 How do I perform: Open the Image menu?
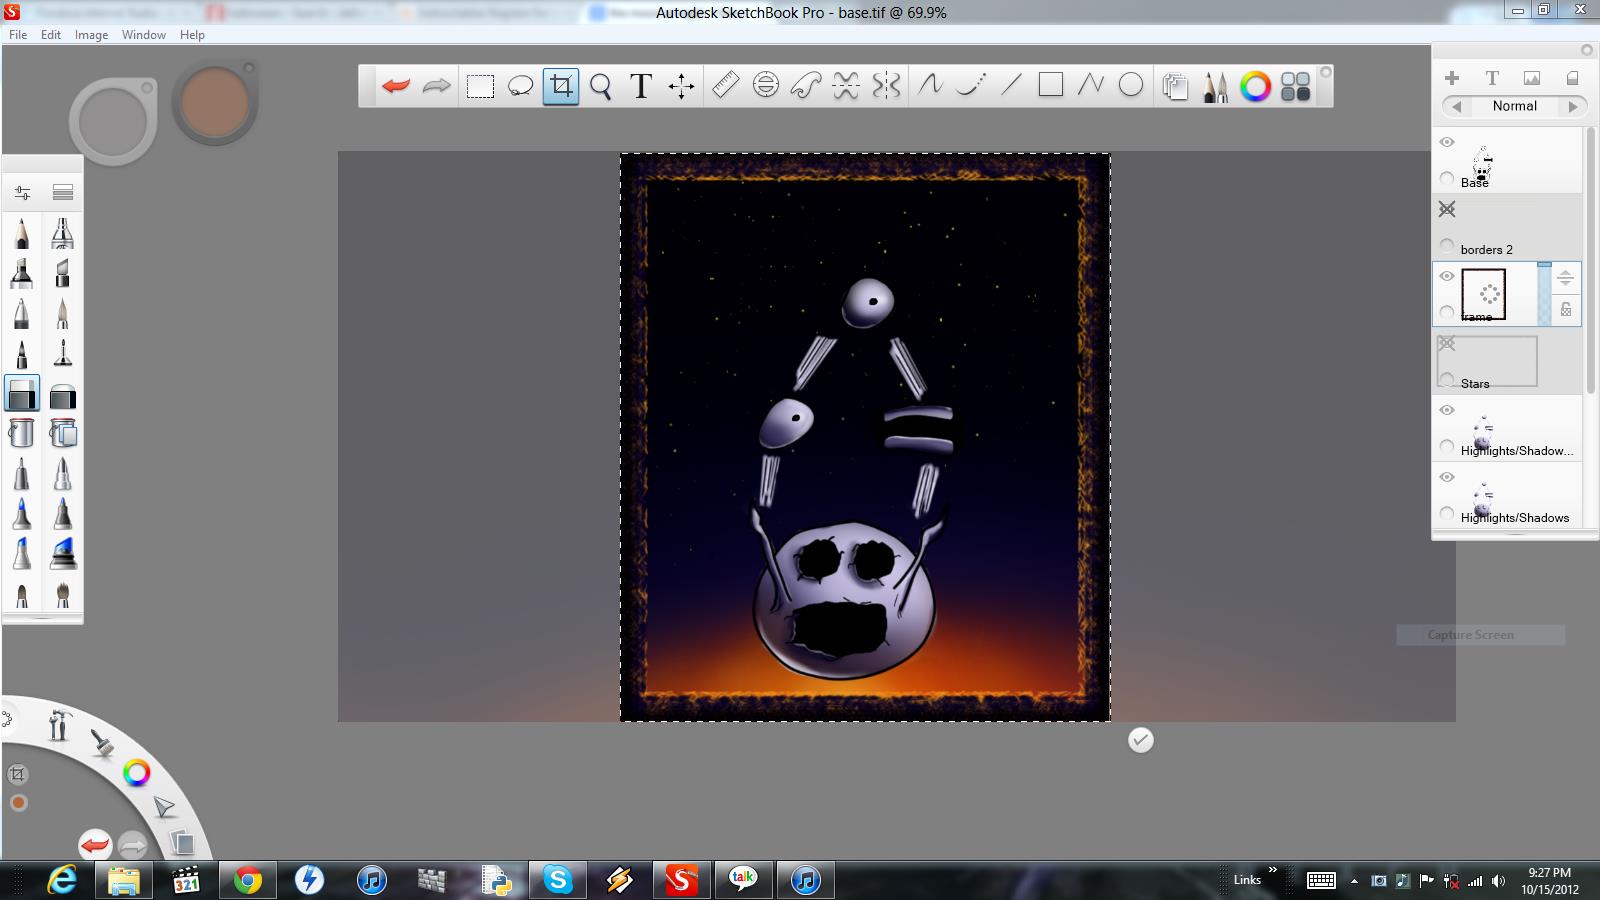click(91, 34)
